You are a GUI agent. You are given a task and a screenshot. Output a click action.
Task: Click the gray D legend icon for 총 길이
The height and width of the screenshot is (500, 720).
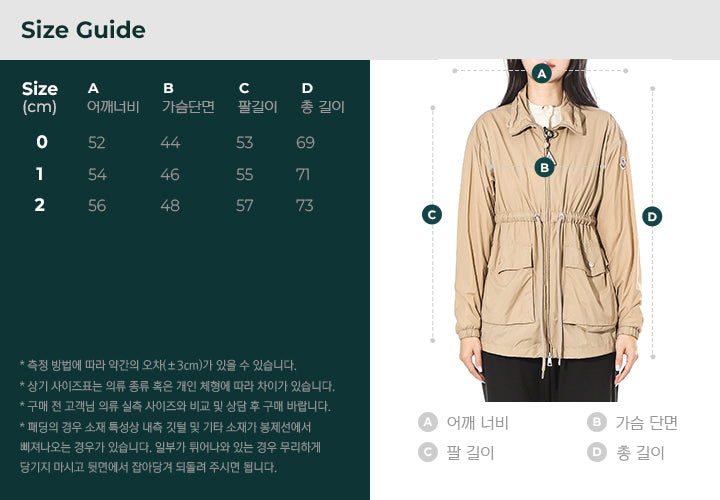596,452
